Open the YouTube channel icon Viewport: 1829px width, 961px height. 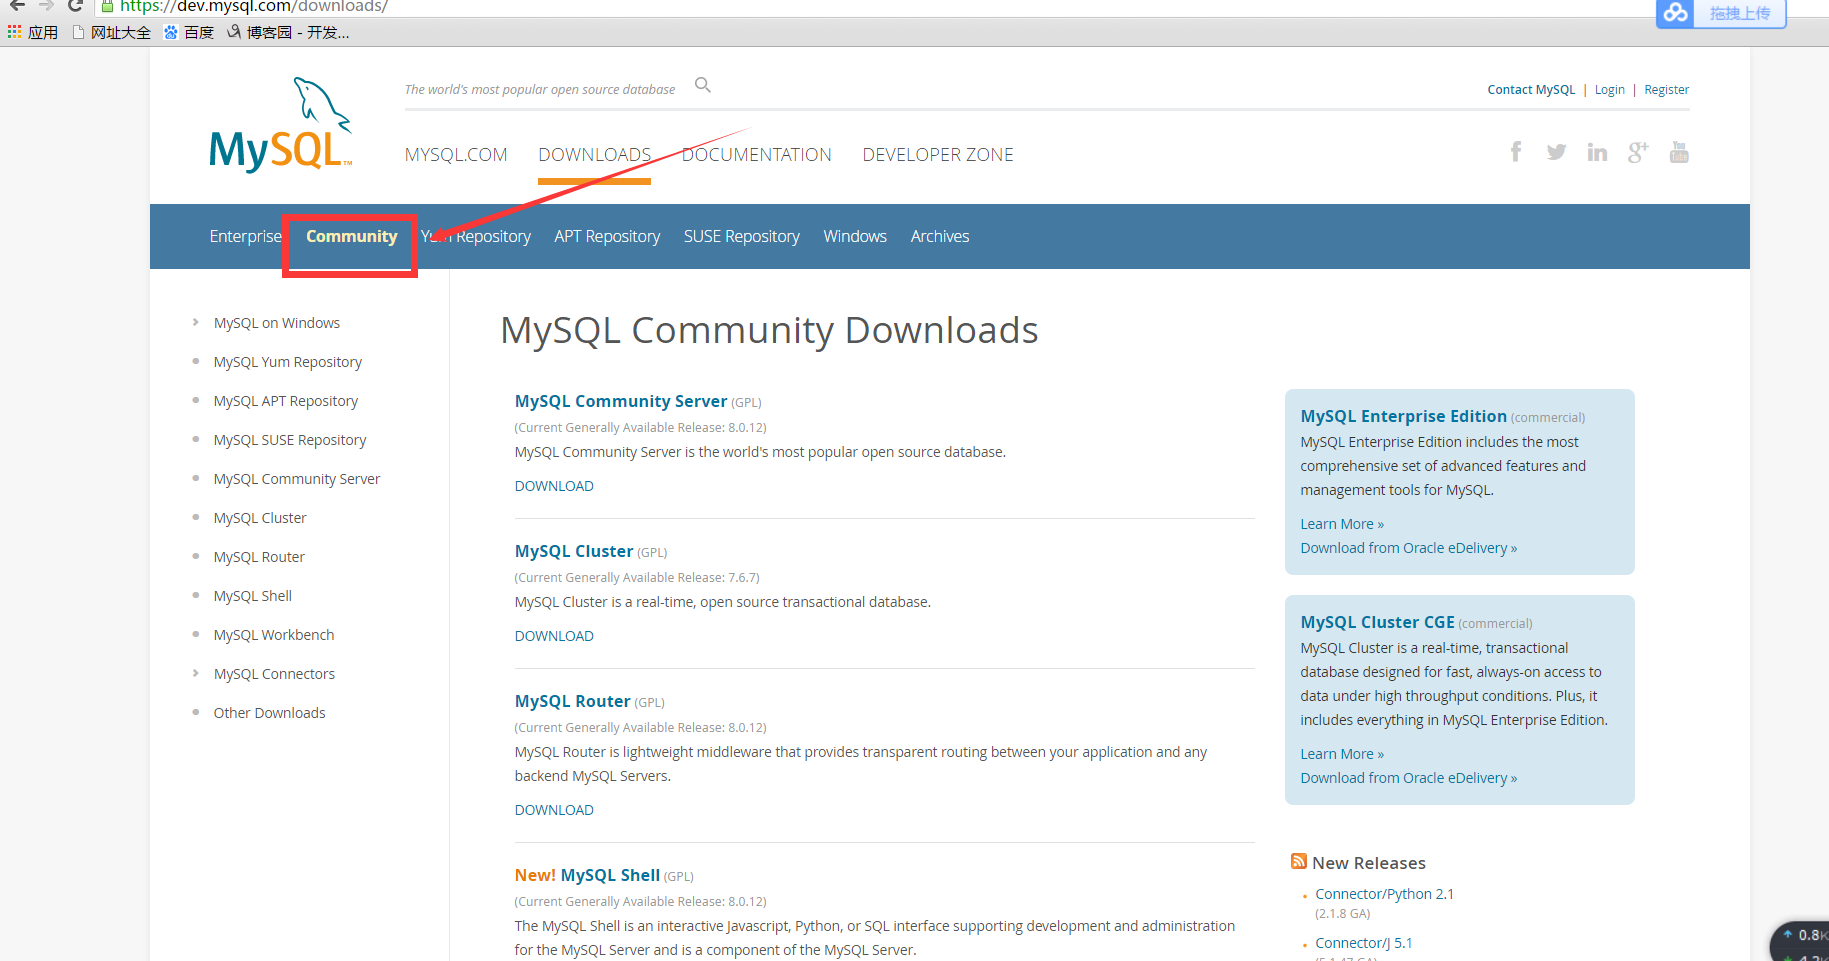coord(1679,152)
